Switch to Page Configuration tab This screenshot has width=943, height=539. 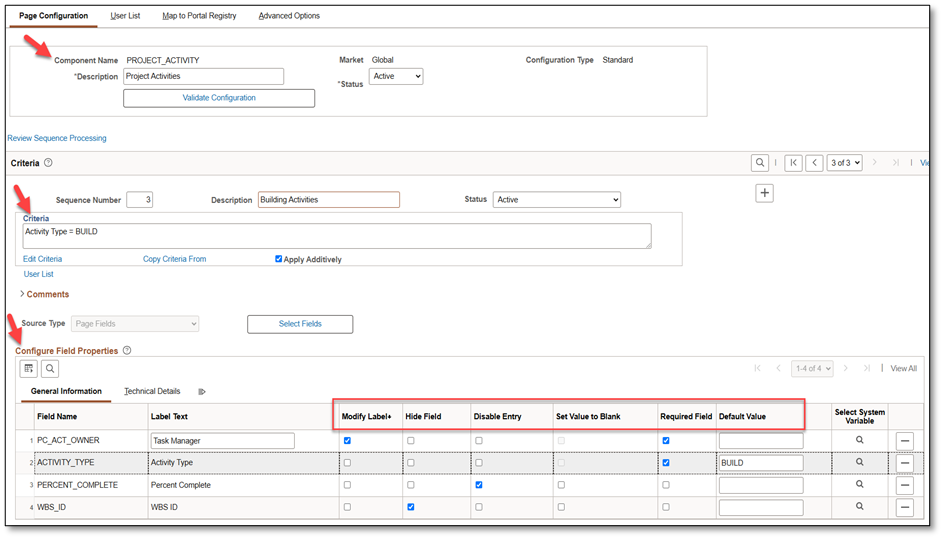(54, 16)
